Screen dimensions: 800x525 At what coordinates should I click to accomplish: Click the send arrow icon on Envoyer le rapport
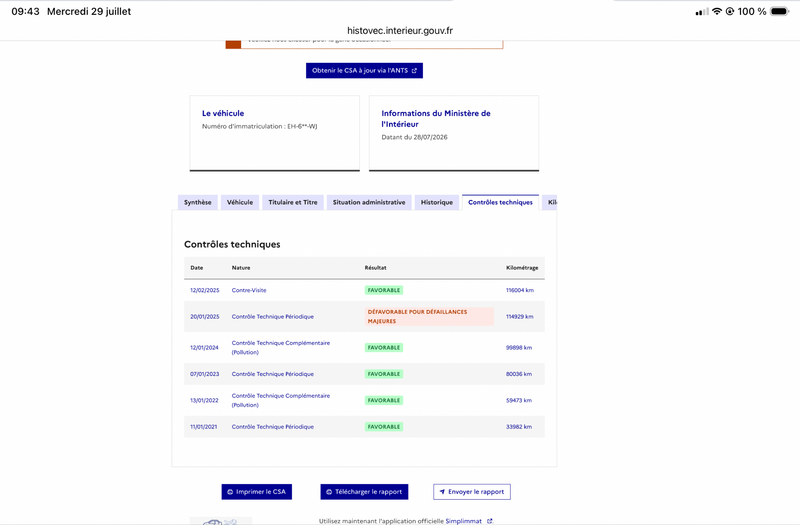click(x=442, y=492)
